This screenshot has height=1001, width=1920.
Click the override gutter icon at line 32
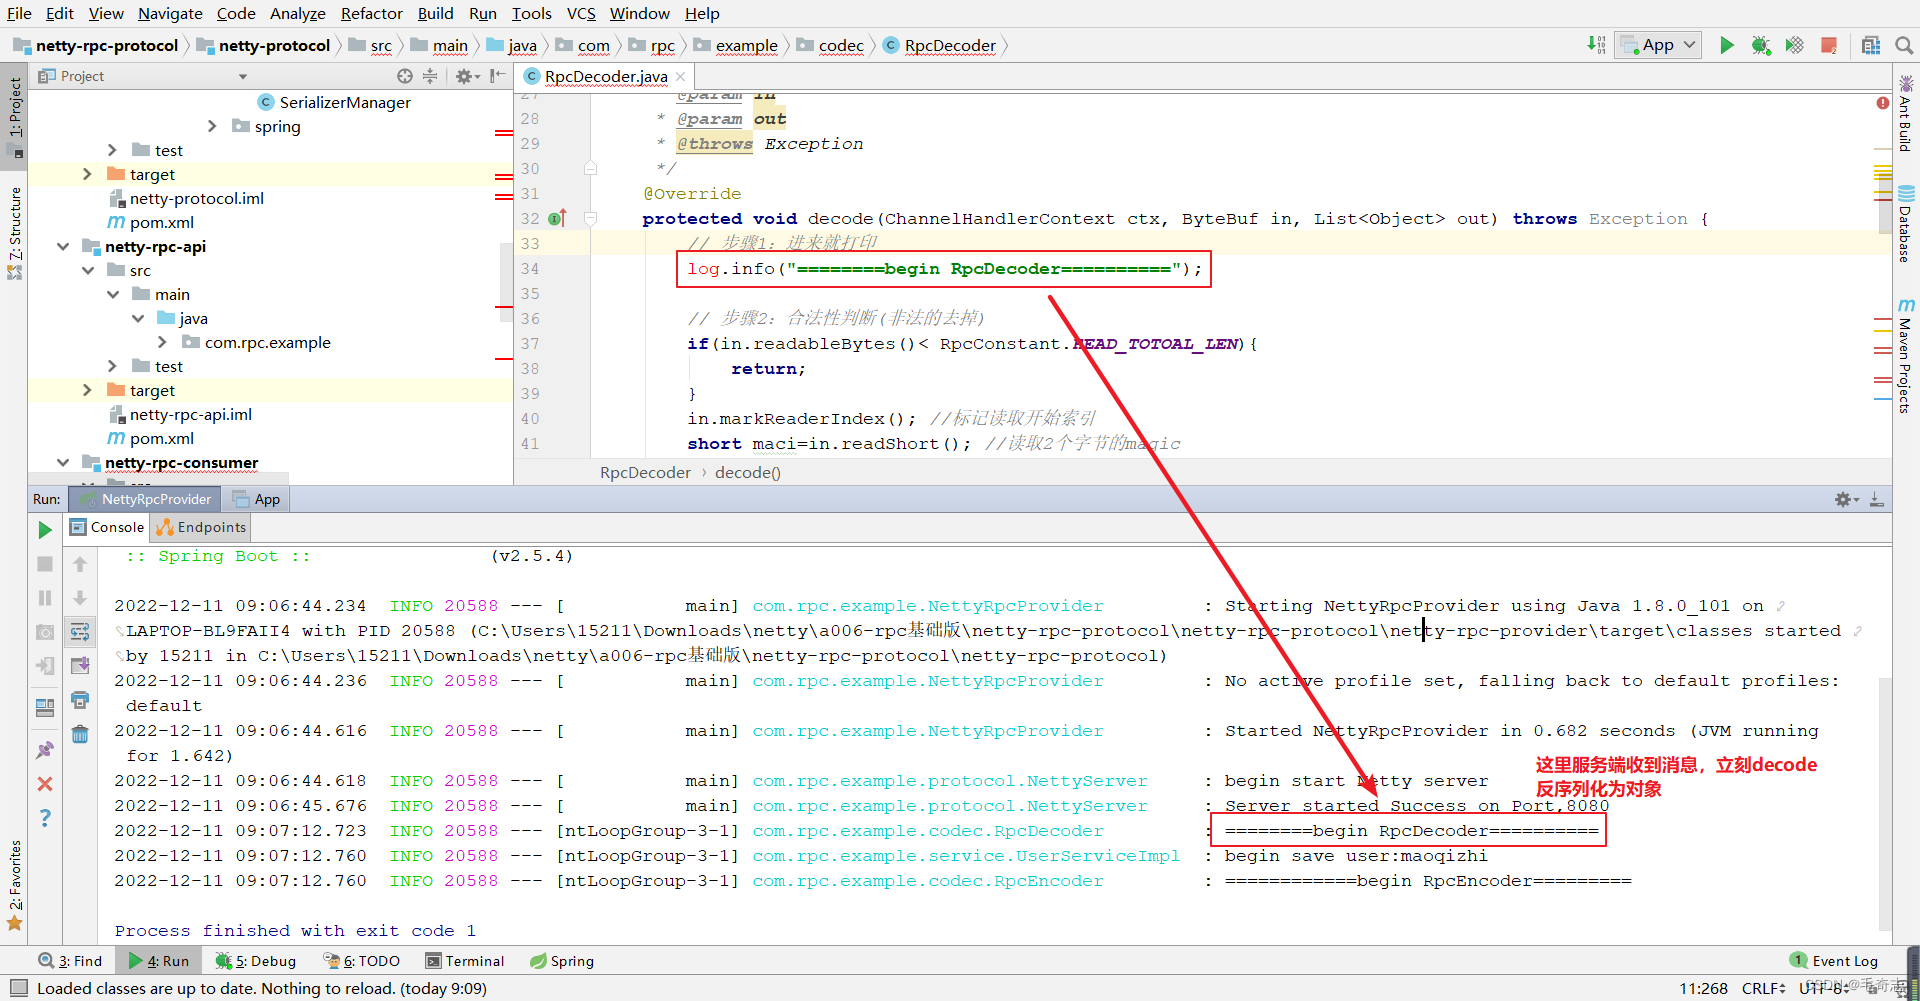point(557,218)
